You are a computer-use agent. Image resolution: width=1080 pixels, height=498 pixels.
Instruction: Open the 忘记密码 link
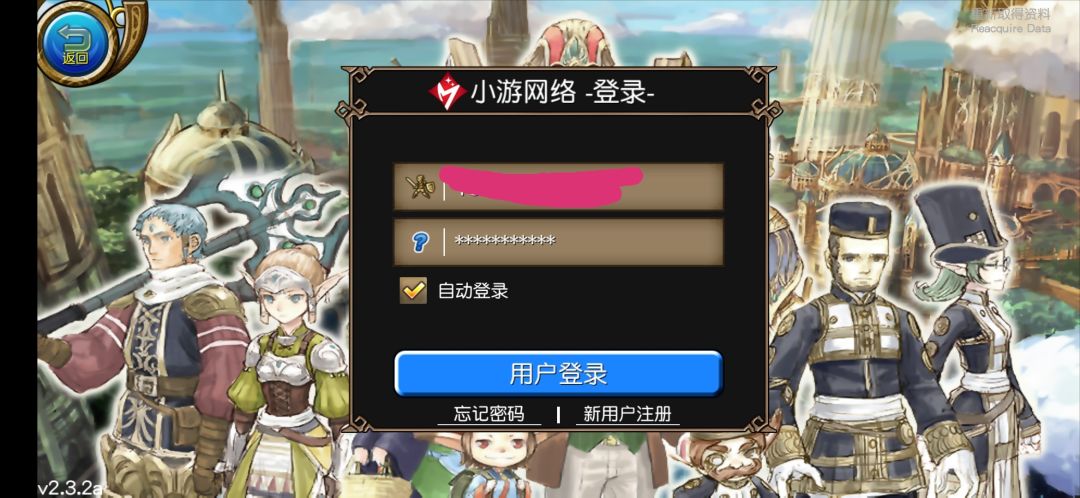tap(489, 413)
